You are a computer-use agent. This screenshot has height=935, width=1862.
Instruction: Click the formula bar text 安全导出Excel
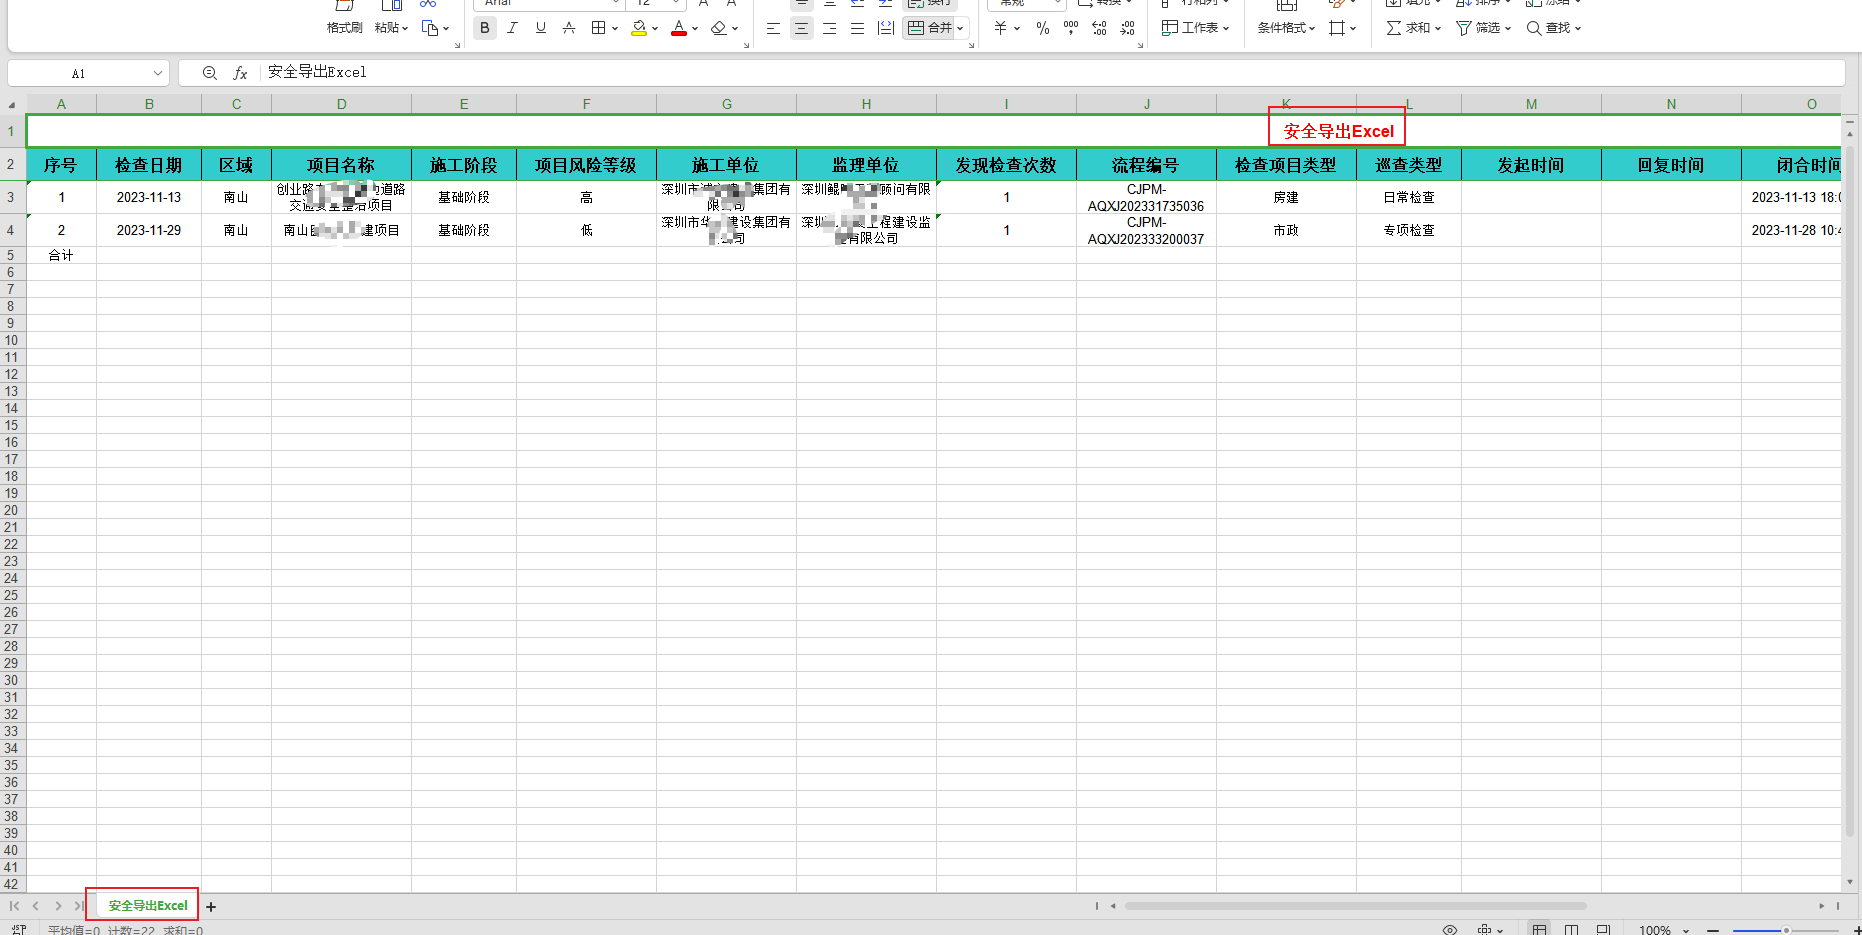click(x=317, y=72)
